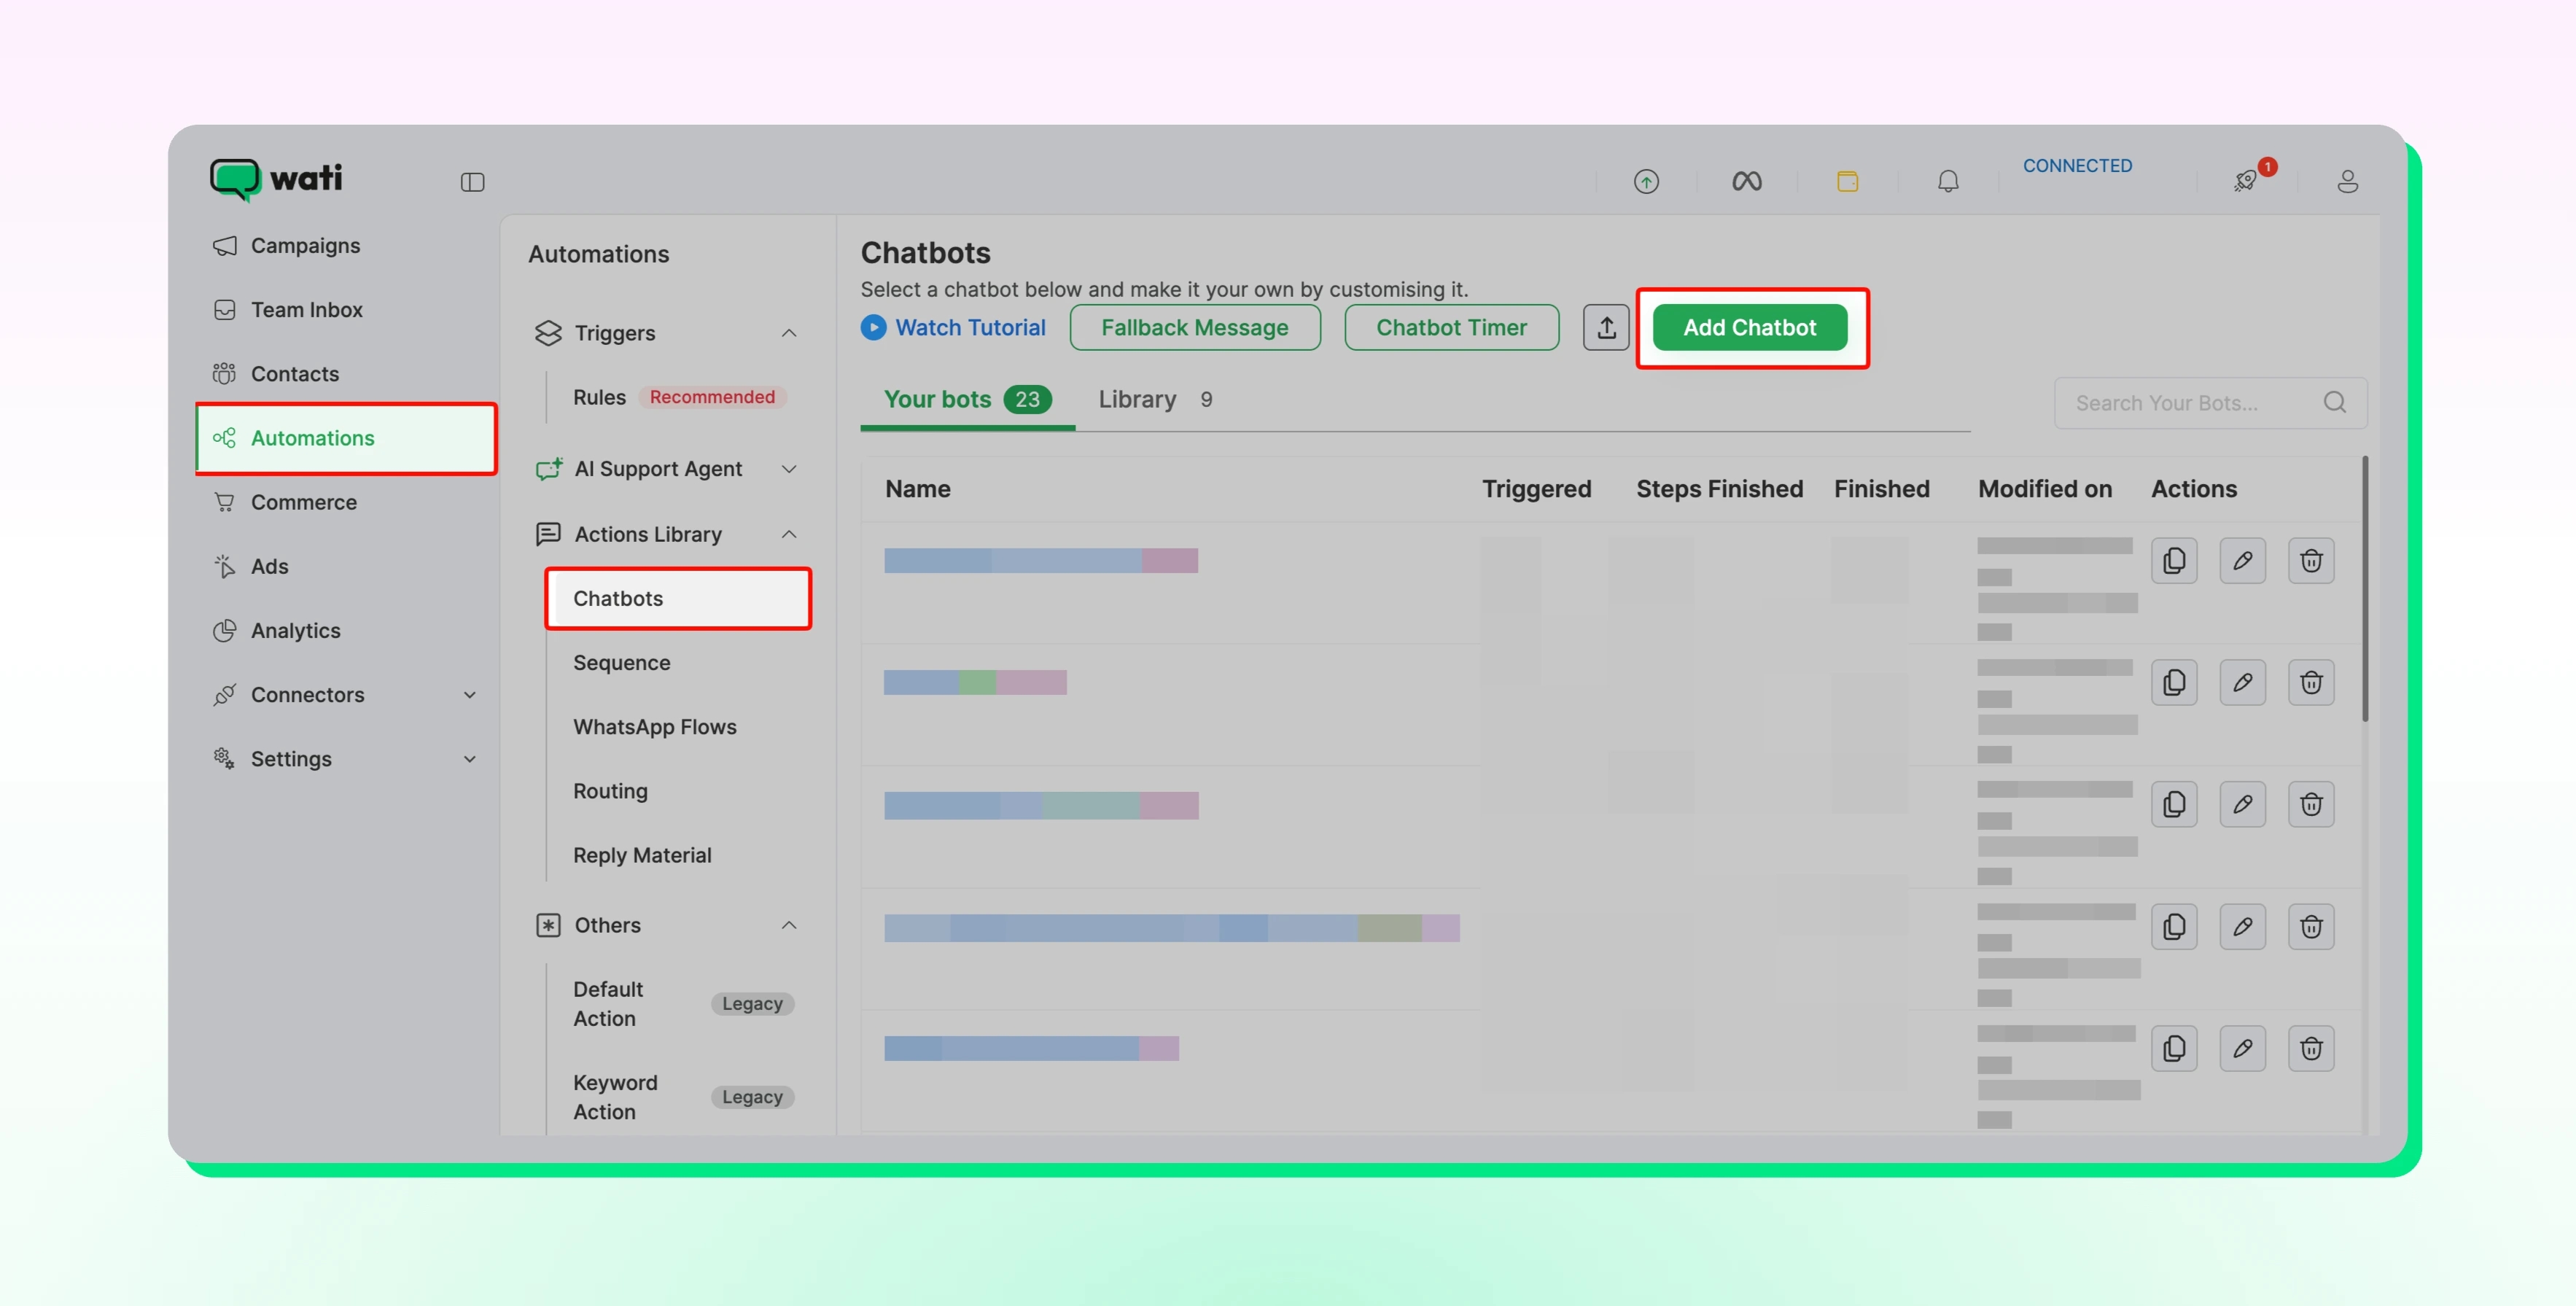
Task: Click the chatbot list vertical scrollbar
Action: coord(2365,590)
